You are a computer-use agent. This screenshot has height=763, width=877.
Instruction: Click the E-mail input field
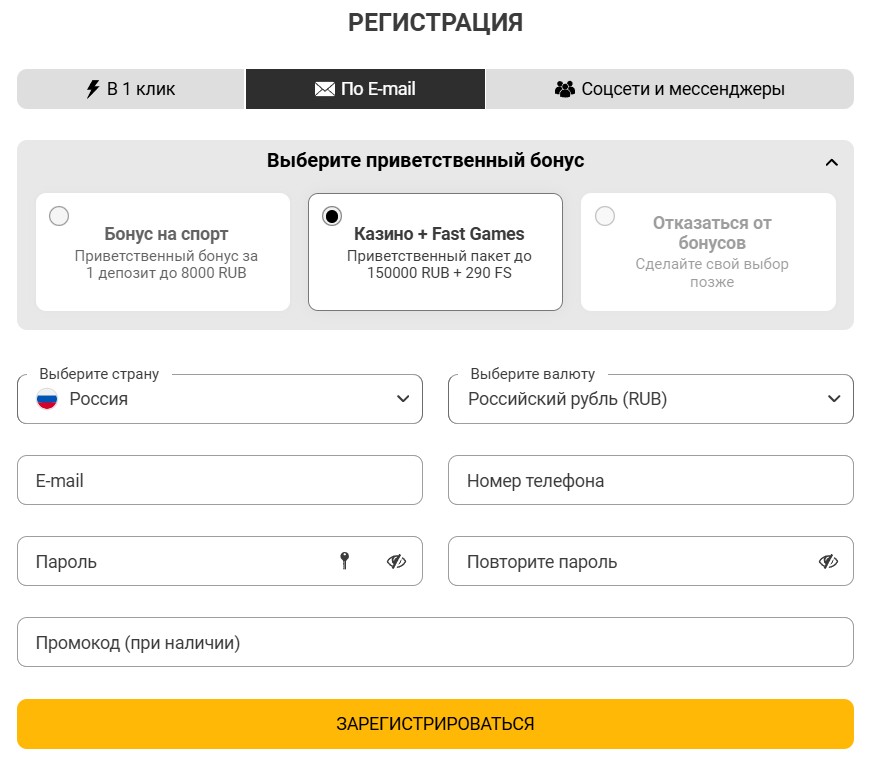point(220,480)
